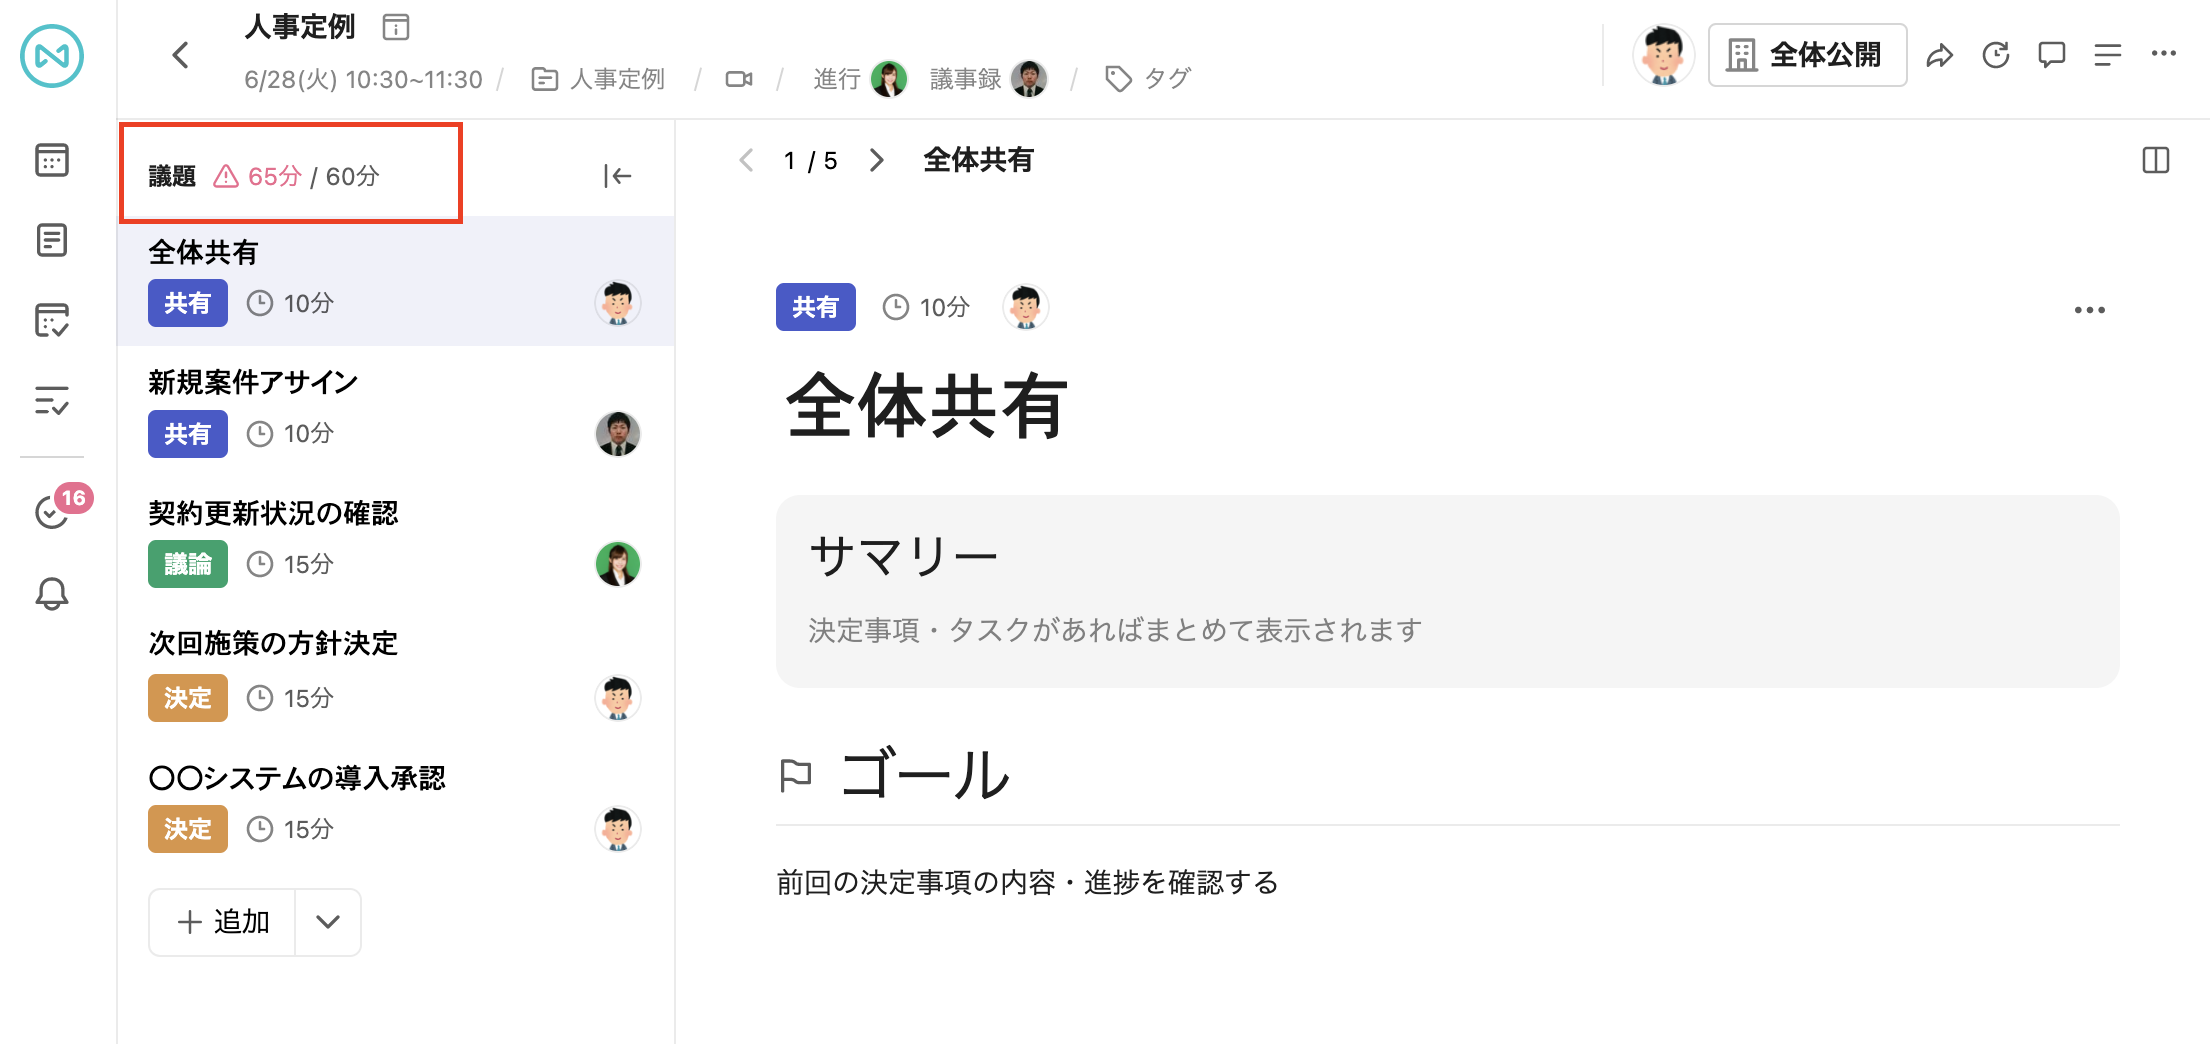The image size is (2210, 1044).
Task: Open the task list check icon in sidebar
Action: pyautogui.click(x=52, y=401)
